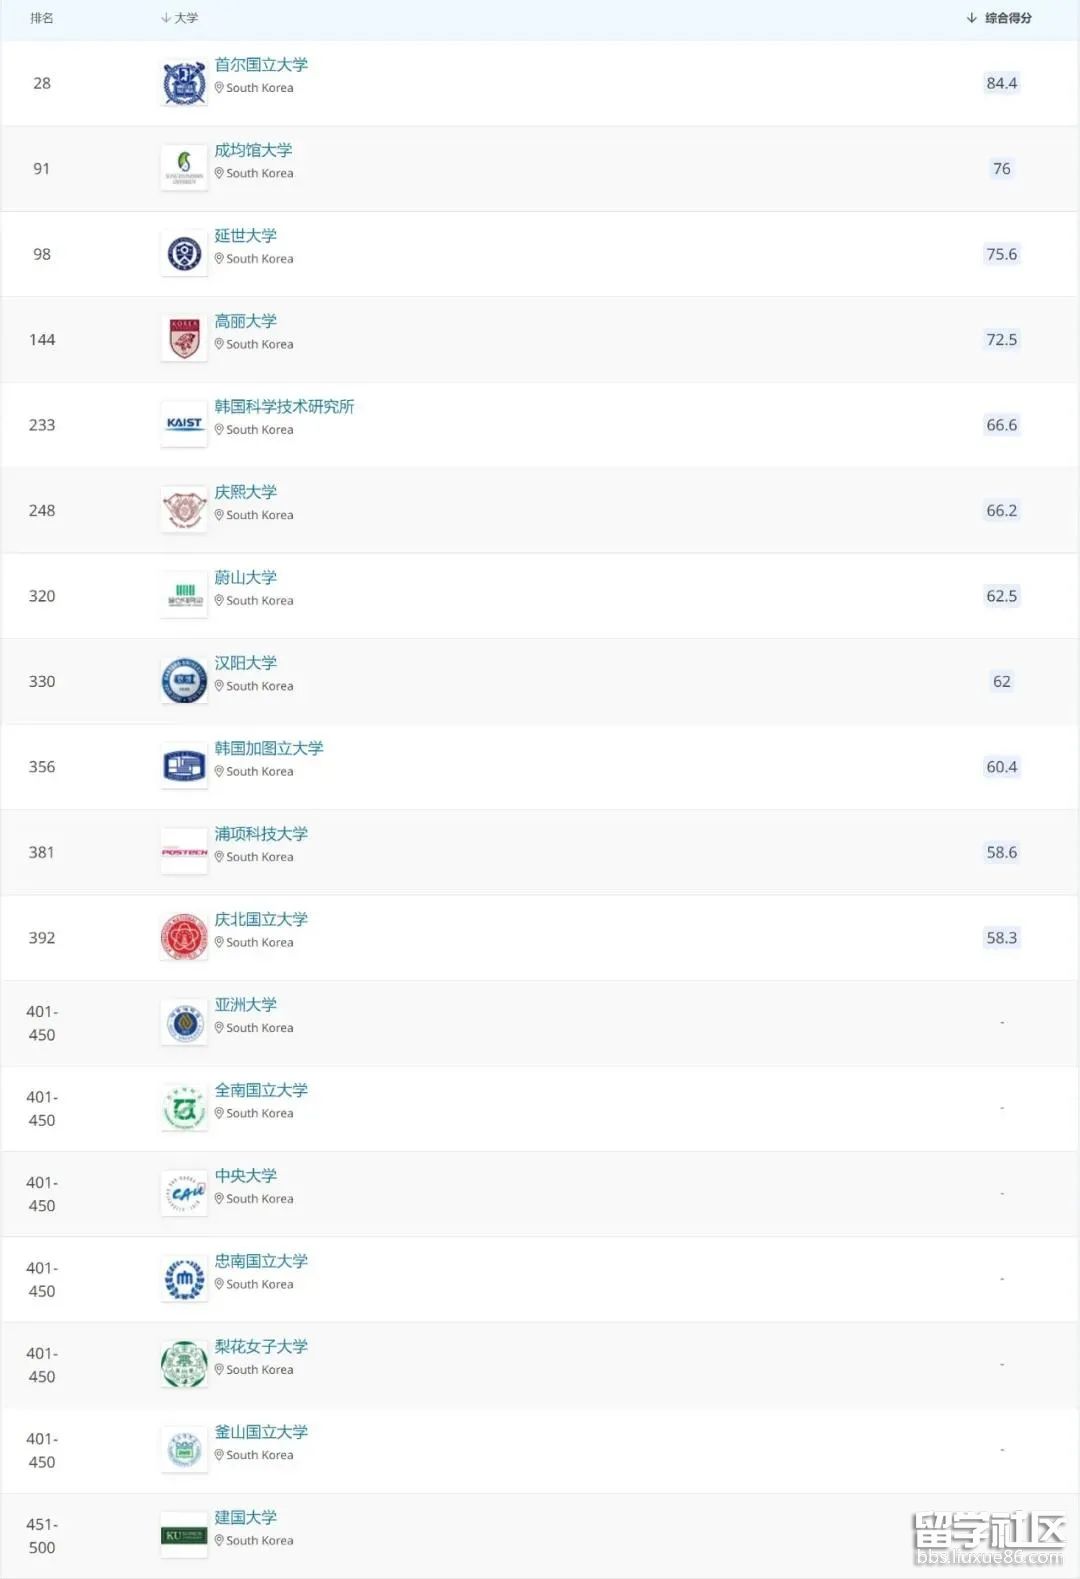Click the Konkuk University KU green logo

coord(184,1535)
